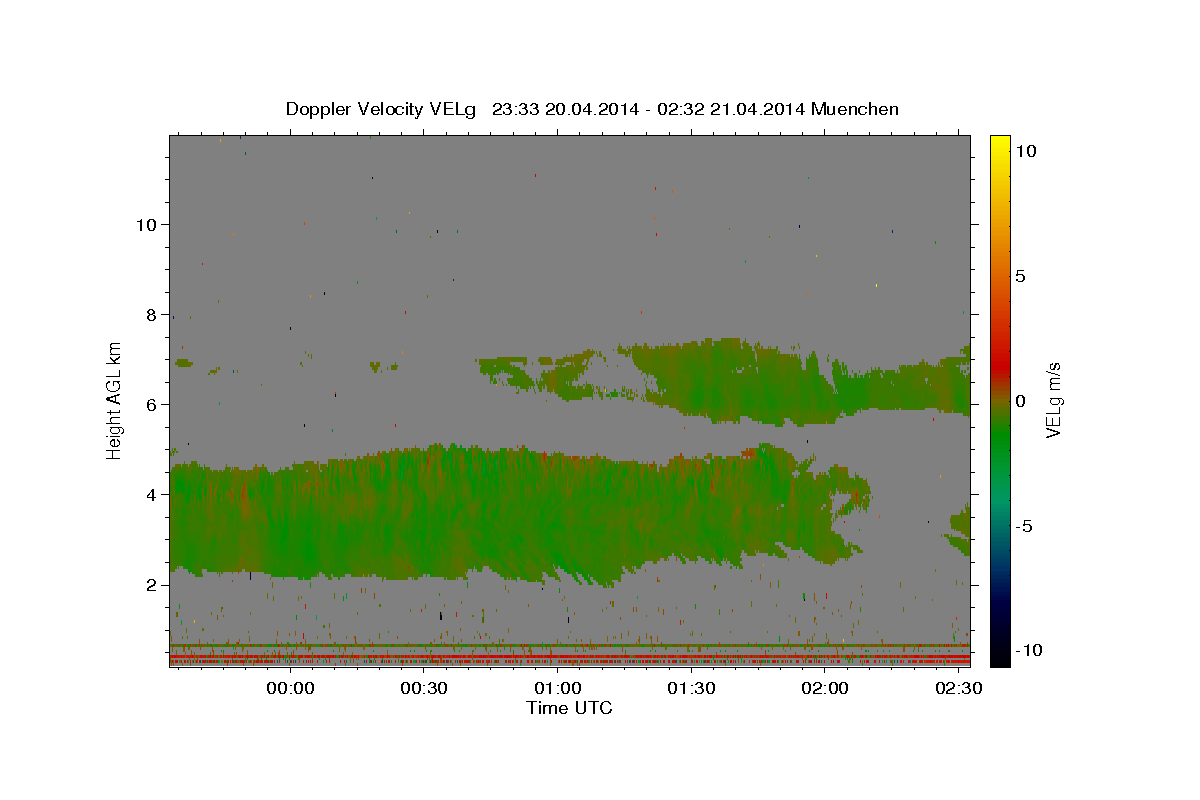
Task: Click the height tick label 10
Action: [x=145, y=225]
